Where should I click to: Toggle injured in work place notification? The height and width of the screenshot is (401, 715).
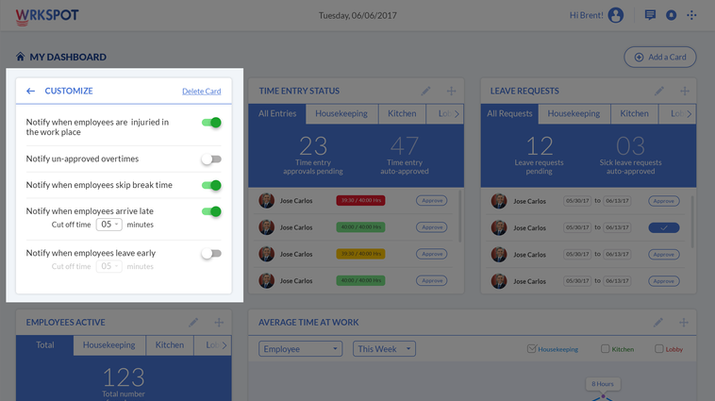click(x=212, y=122)
